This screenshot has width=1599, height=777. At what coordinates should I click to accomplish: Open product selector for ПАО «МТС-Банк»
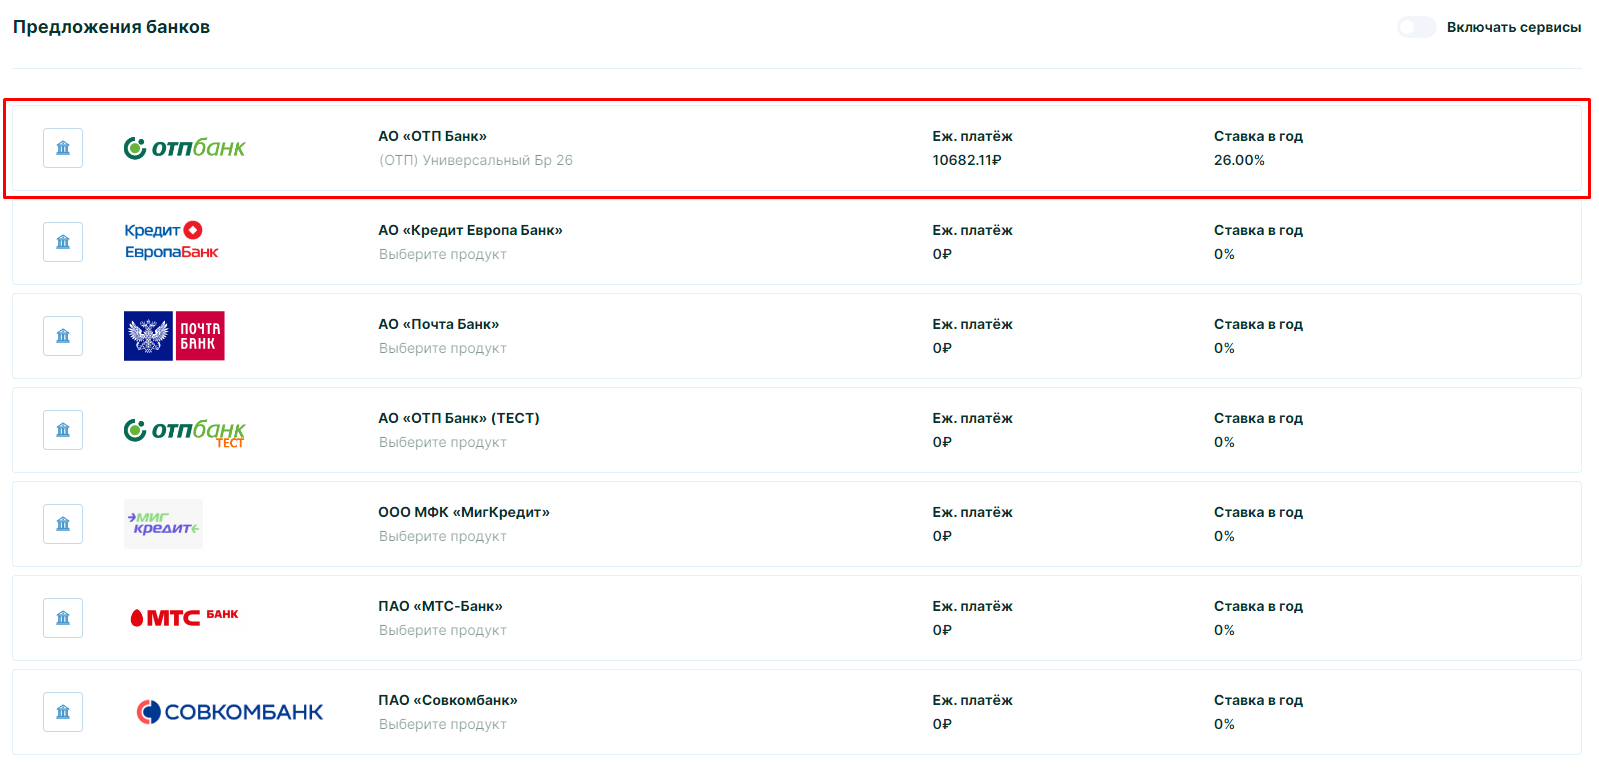pos(442,631)
